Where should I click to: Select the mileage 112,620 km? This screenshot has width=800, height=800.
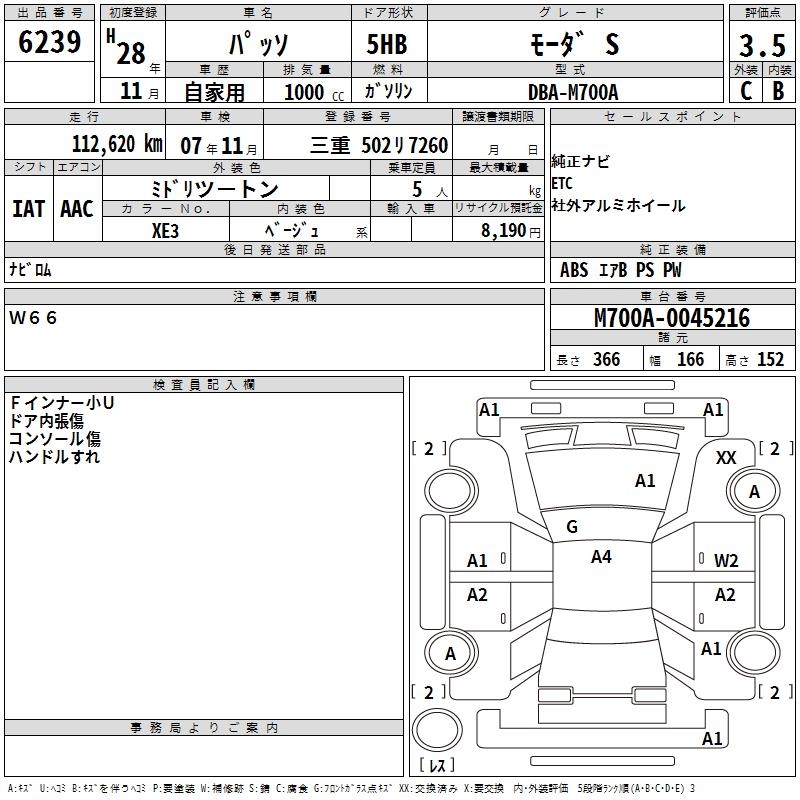[x=117, y=143]
